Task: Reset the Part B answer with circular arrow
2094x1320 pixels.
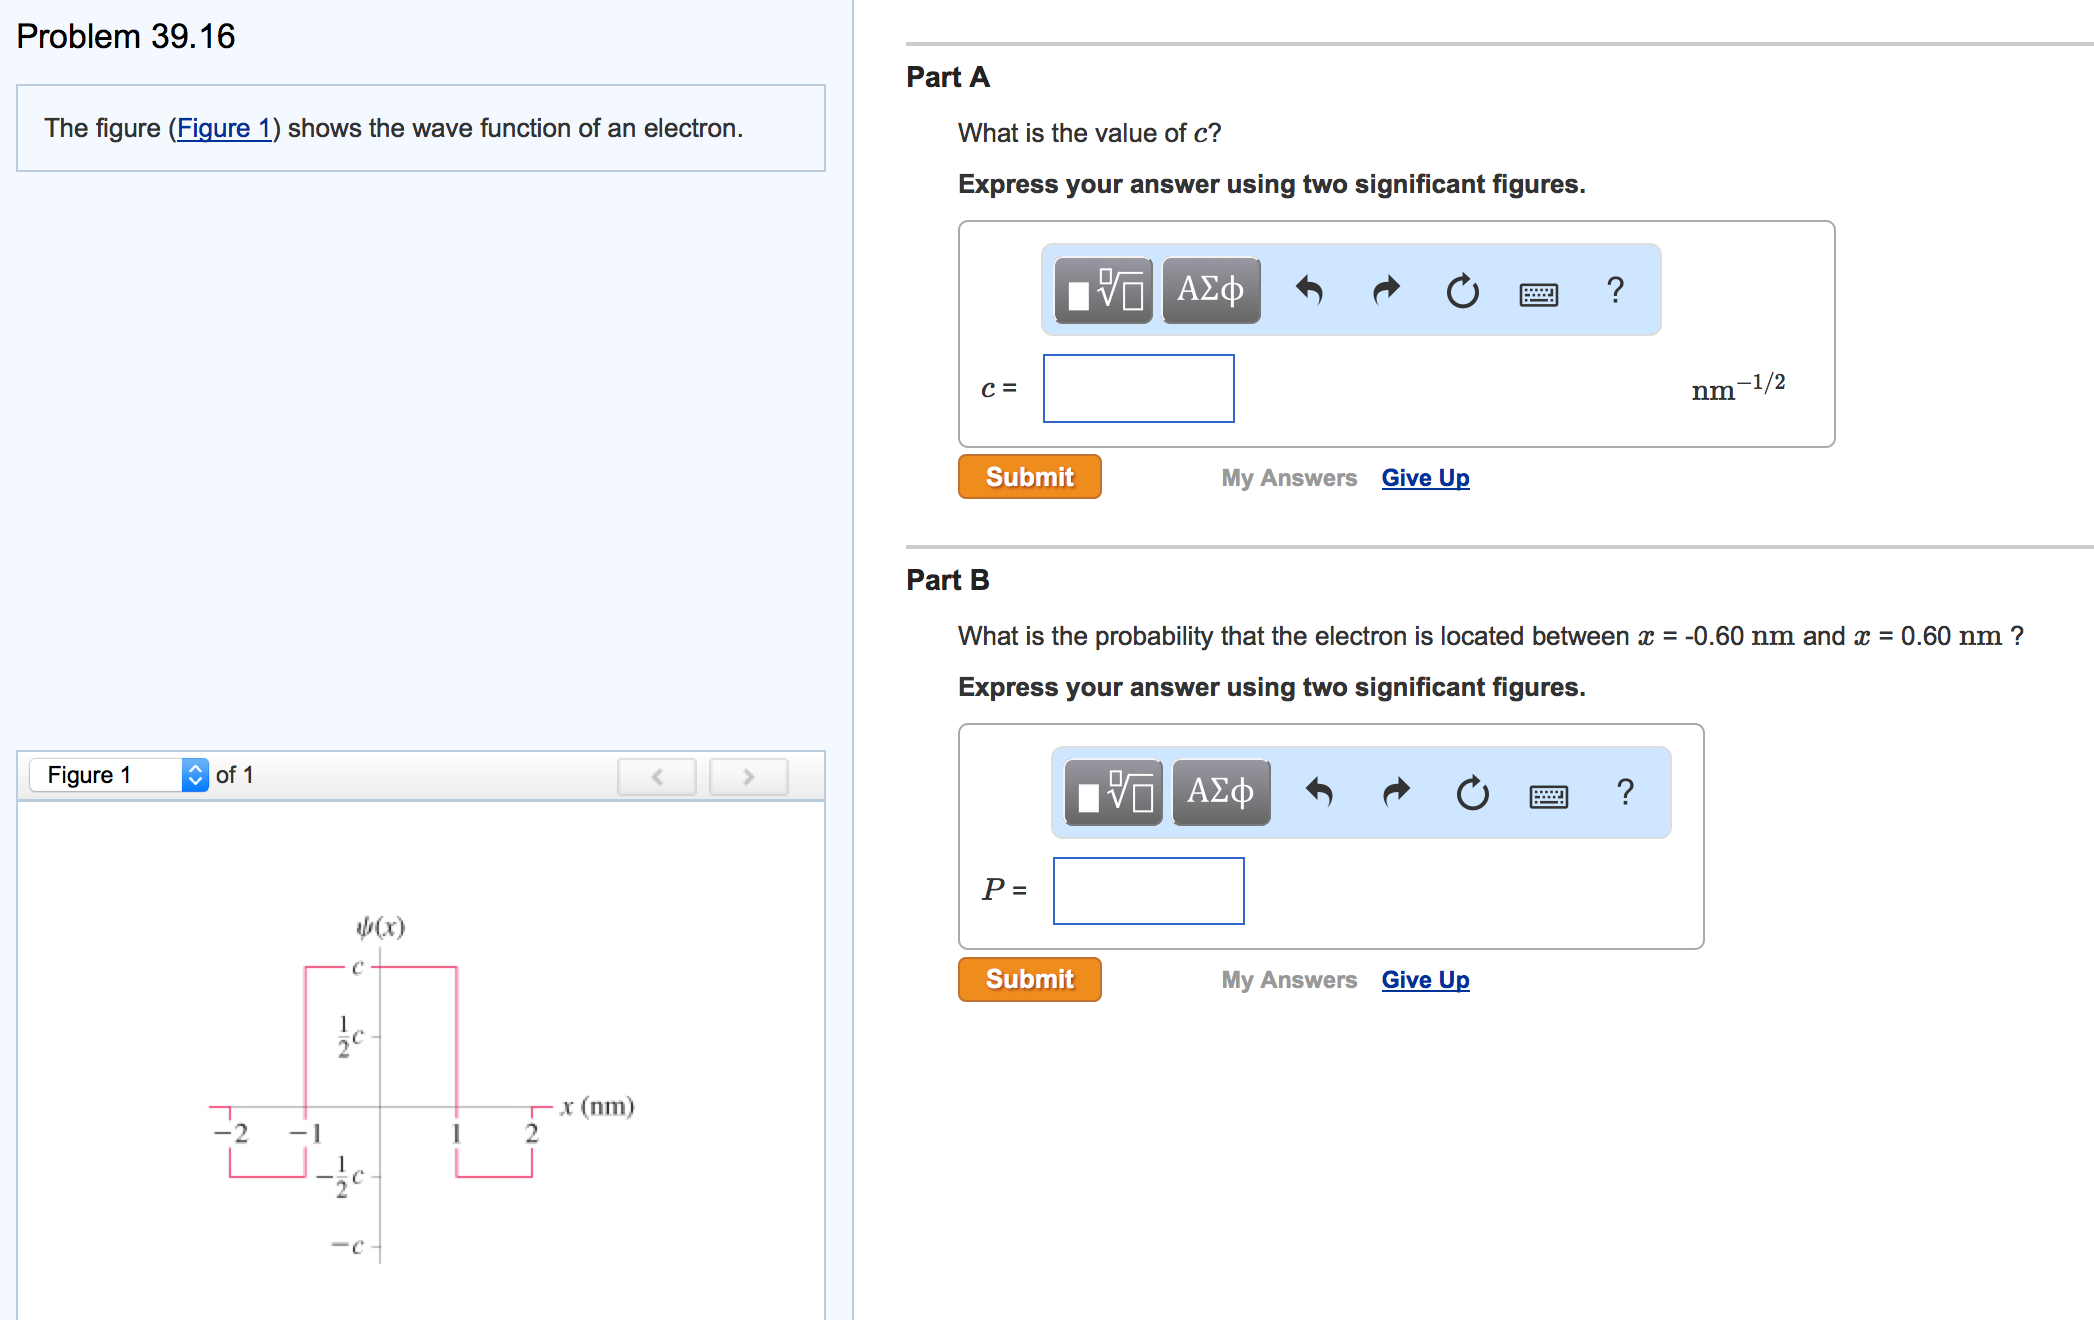Action: (x=1472, y=793)
